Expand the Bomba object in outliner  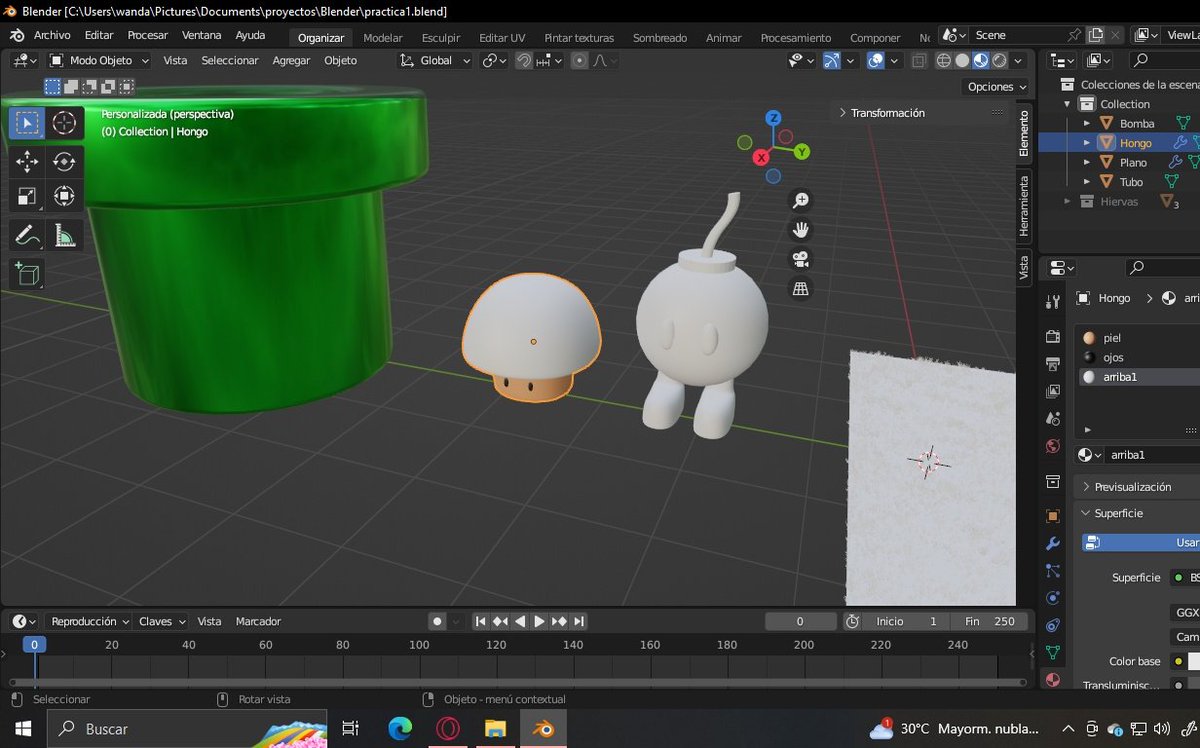(1087, 123)
